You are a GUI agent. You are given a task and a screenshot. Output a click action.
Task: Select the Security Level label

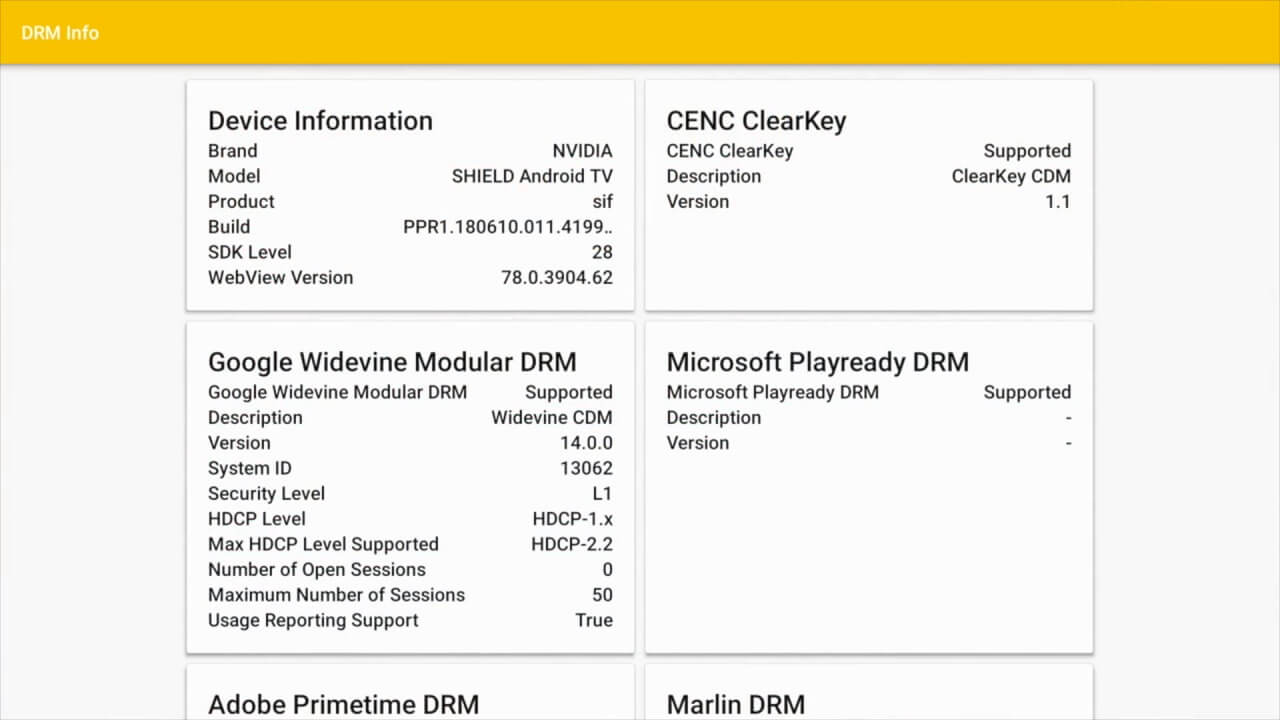266,493
